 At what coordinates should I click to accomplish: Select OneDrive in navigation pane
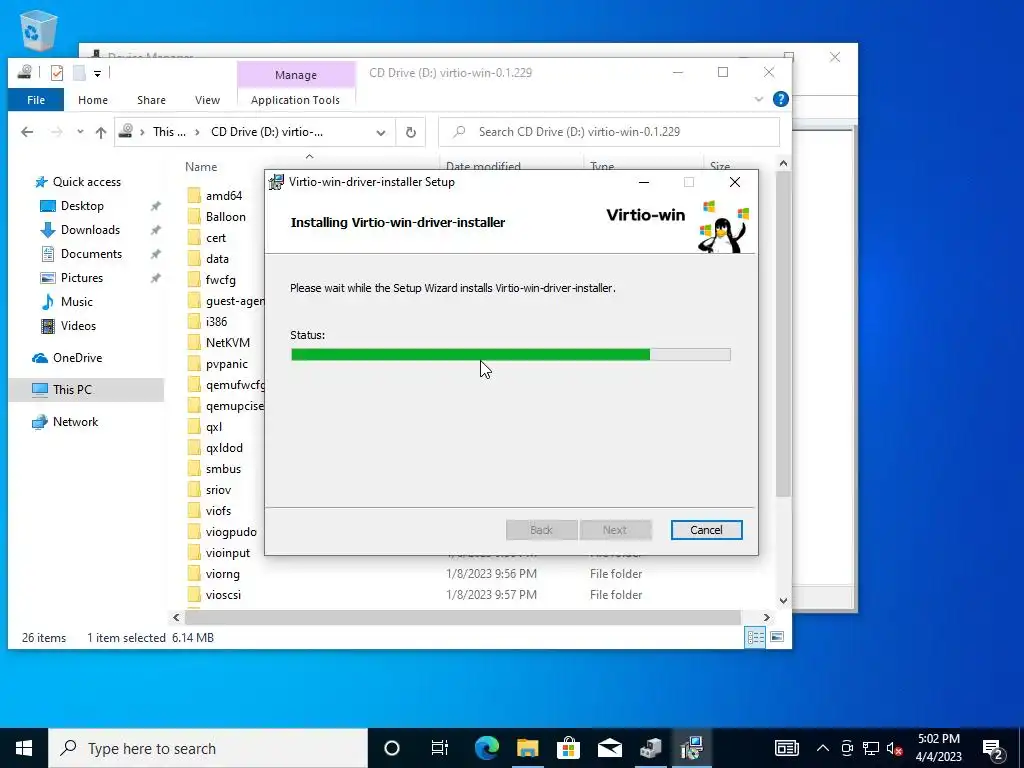[77, 358]
